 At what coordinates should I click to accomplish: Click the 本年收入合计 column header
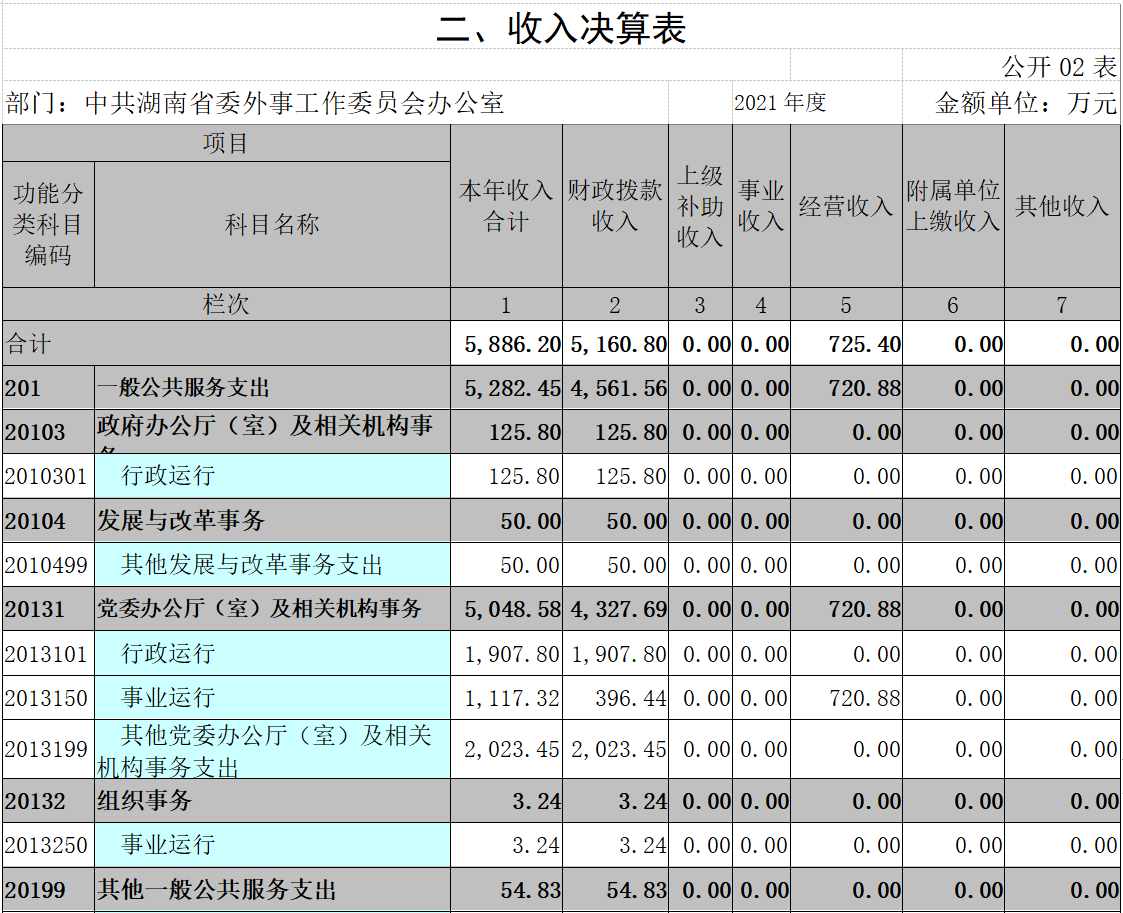(x=506, y=206)
